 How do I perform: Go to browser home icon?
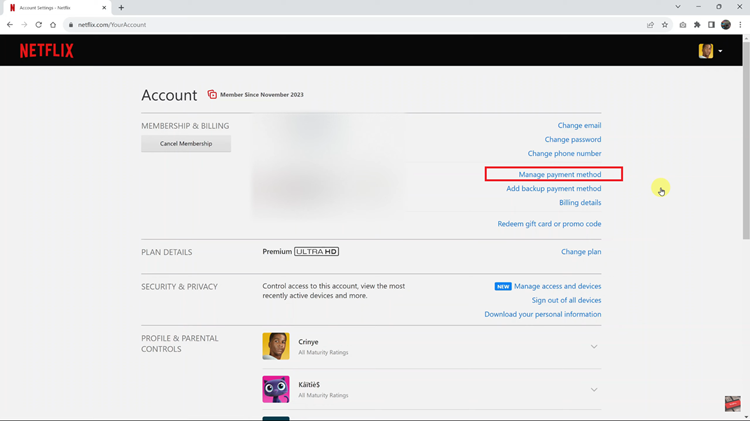(x=54, y=25)
